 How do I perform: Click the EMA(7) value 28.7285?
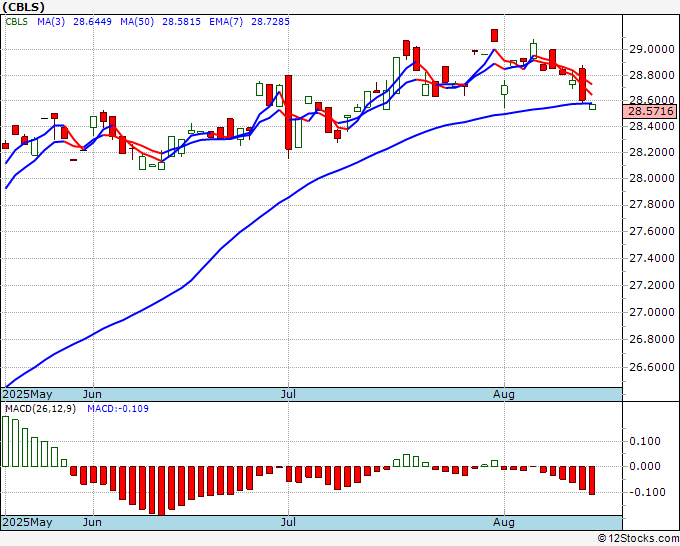pos(270,22)
